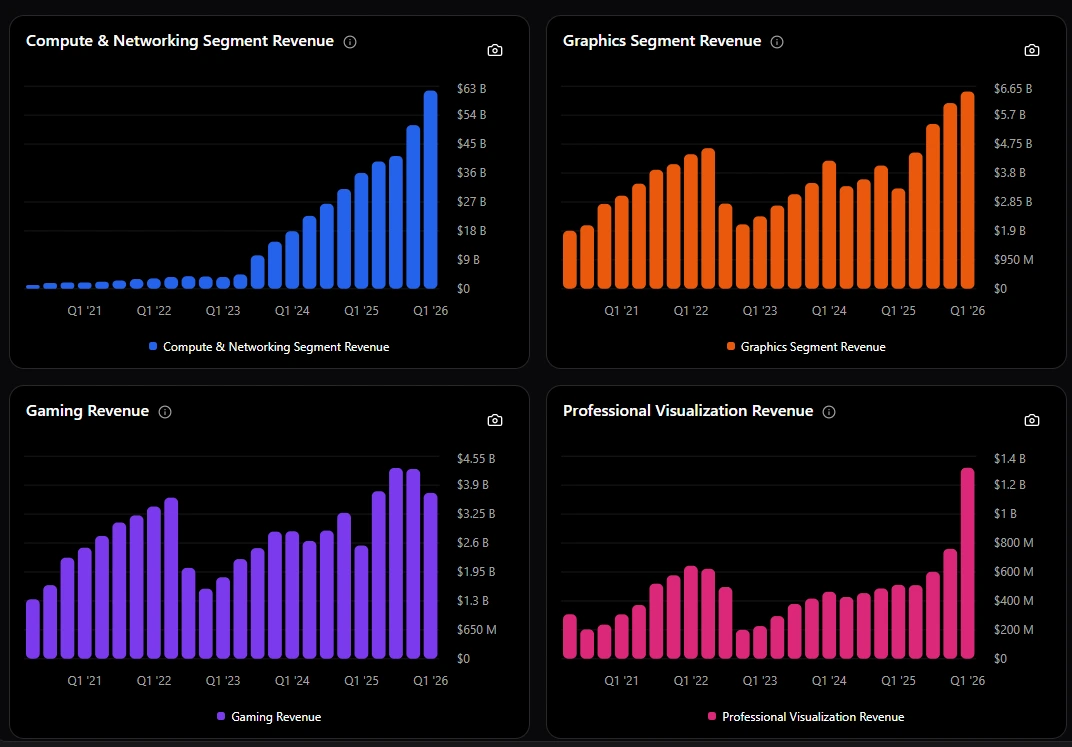Image resolution: width=1072 pixels, height=747 pixels.
Task: Click camera icon on Gaming Revenue chart
Action: coord(495,420)
